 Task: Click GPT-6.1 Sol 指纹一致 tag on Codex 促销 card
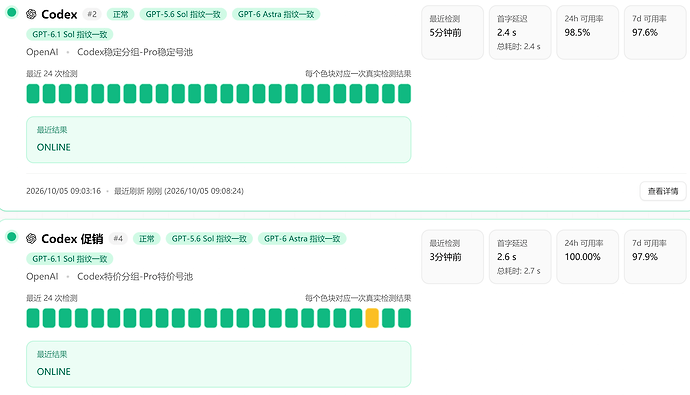70,259
